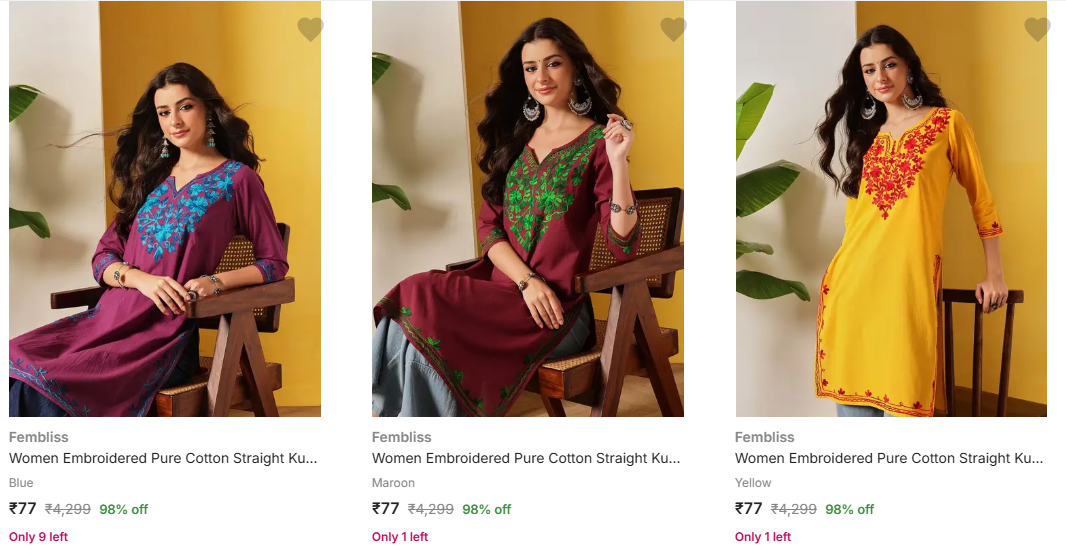
Task: Open the yellow kurta with red embroidery image
Action: point(891,220)
